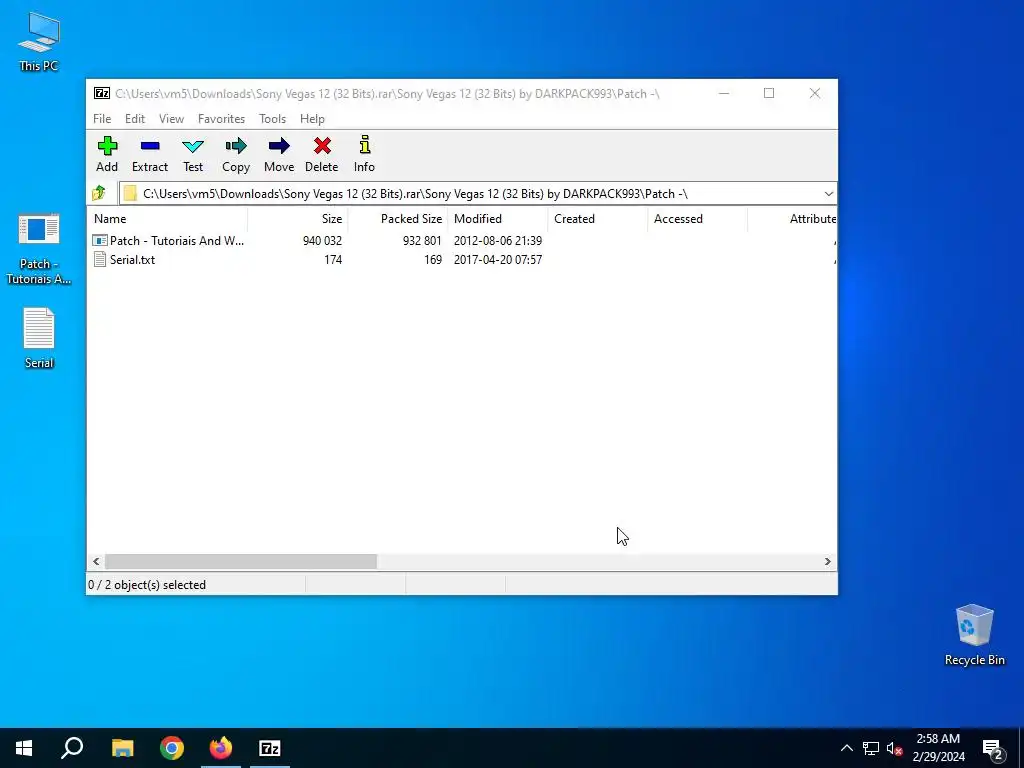Open the Edit menu
Viewport: 1024px width, 768px height.
tap(135, 119)
